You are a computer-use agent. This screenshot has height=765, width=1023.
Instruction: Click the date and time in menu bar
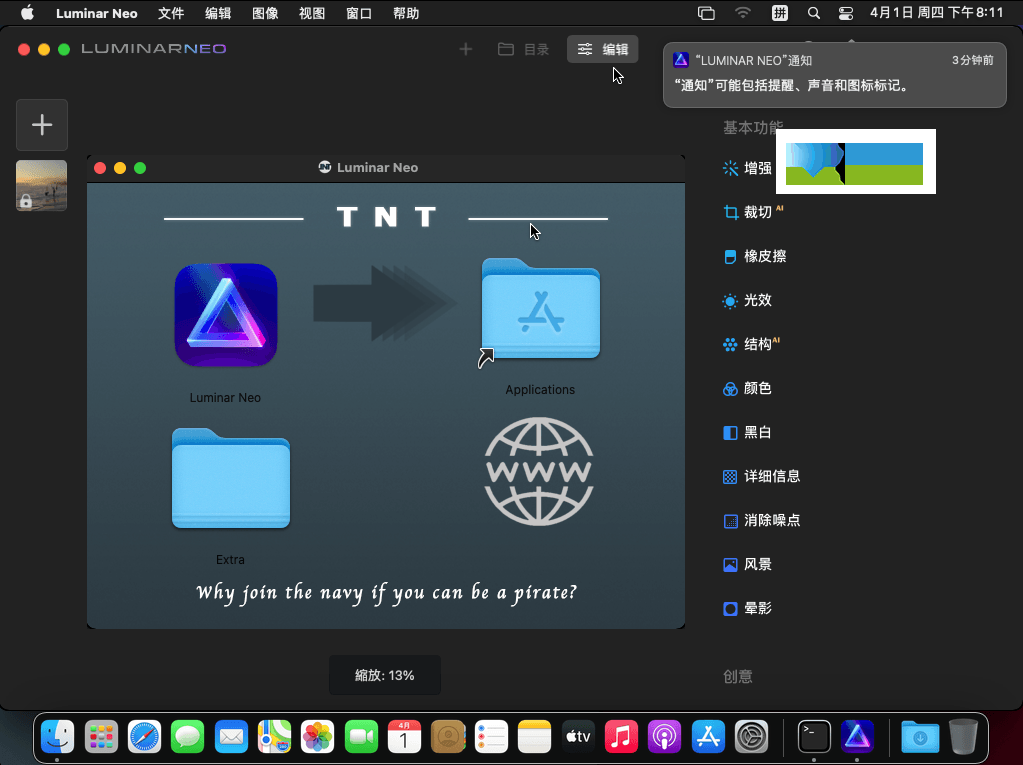(x=936, y=13)
